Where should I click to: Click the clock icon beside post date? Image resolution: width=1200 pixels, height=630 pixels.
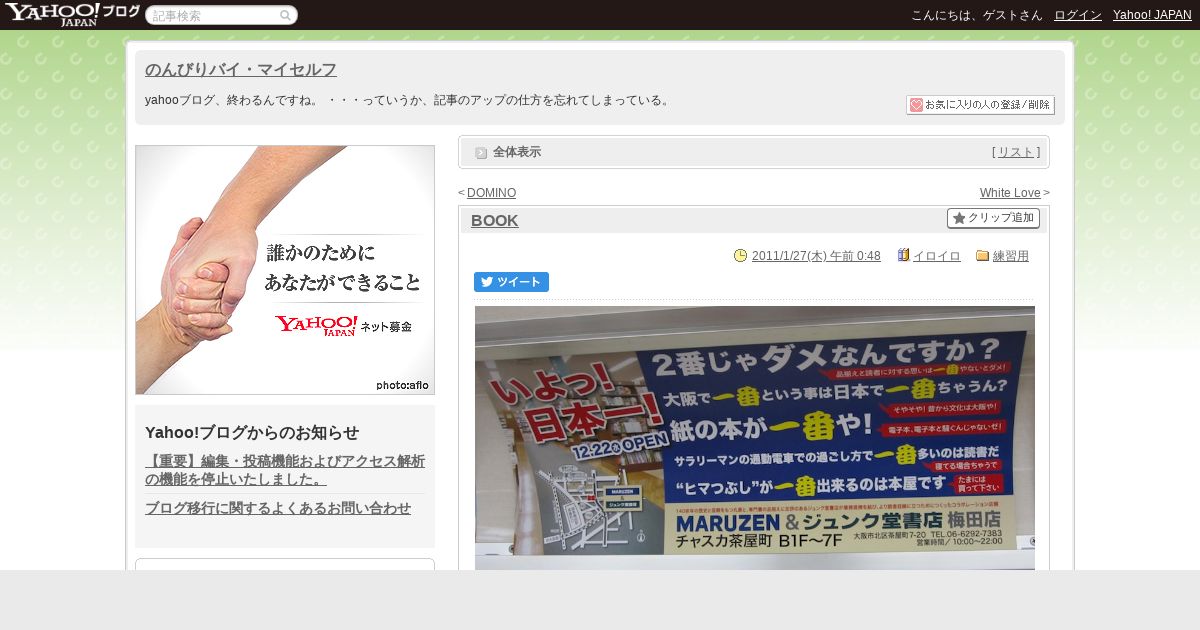pyautogui.click(x=740, y=256)
